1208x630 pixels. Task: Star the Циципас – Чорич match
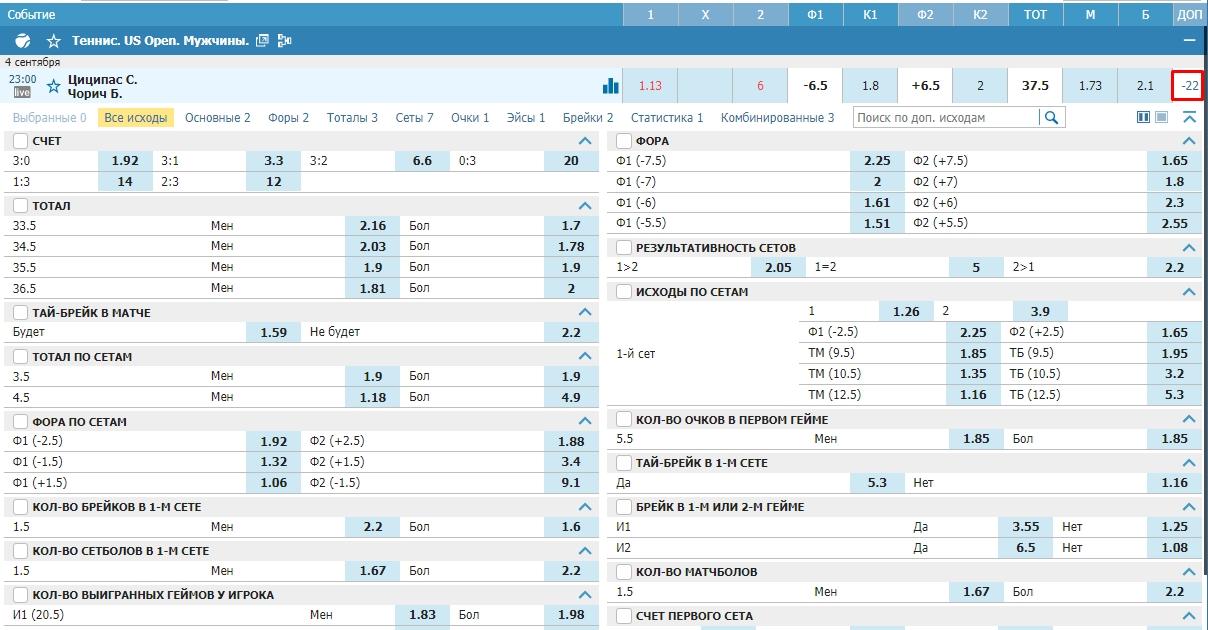tap(54, 87)
